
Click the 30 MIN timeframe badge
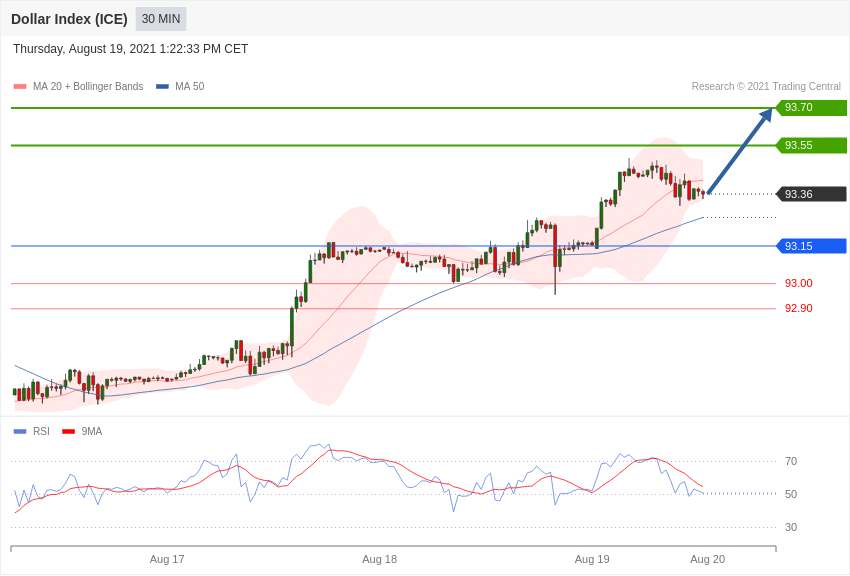161,19
